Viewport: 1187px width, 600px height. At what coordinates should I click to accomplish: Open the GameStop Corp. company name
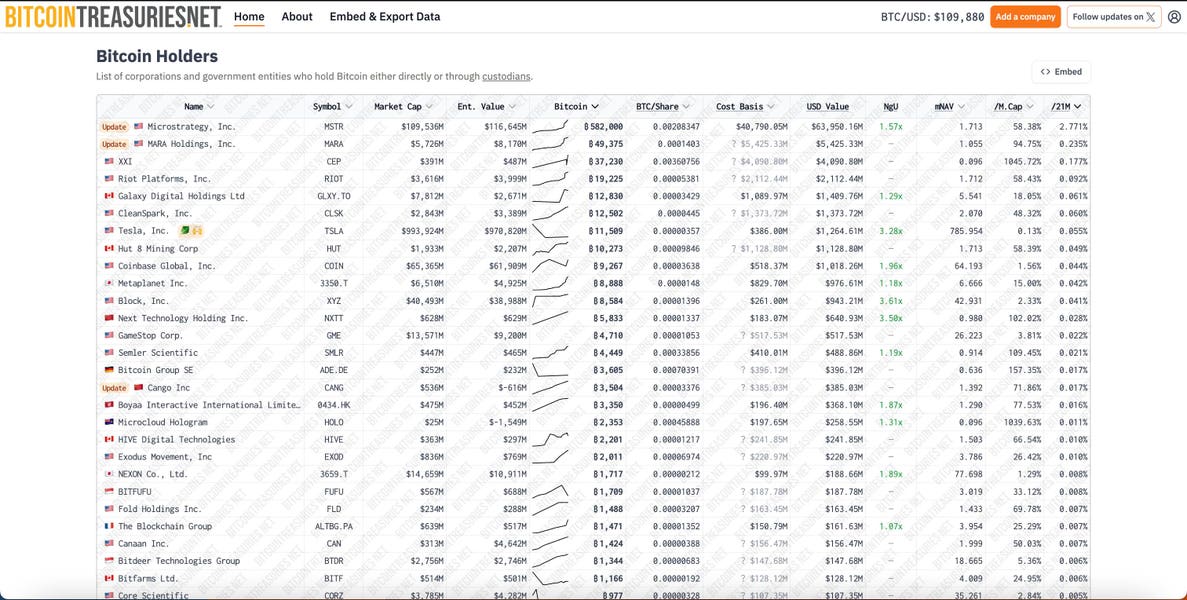[151, 335]
